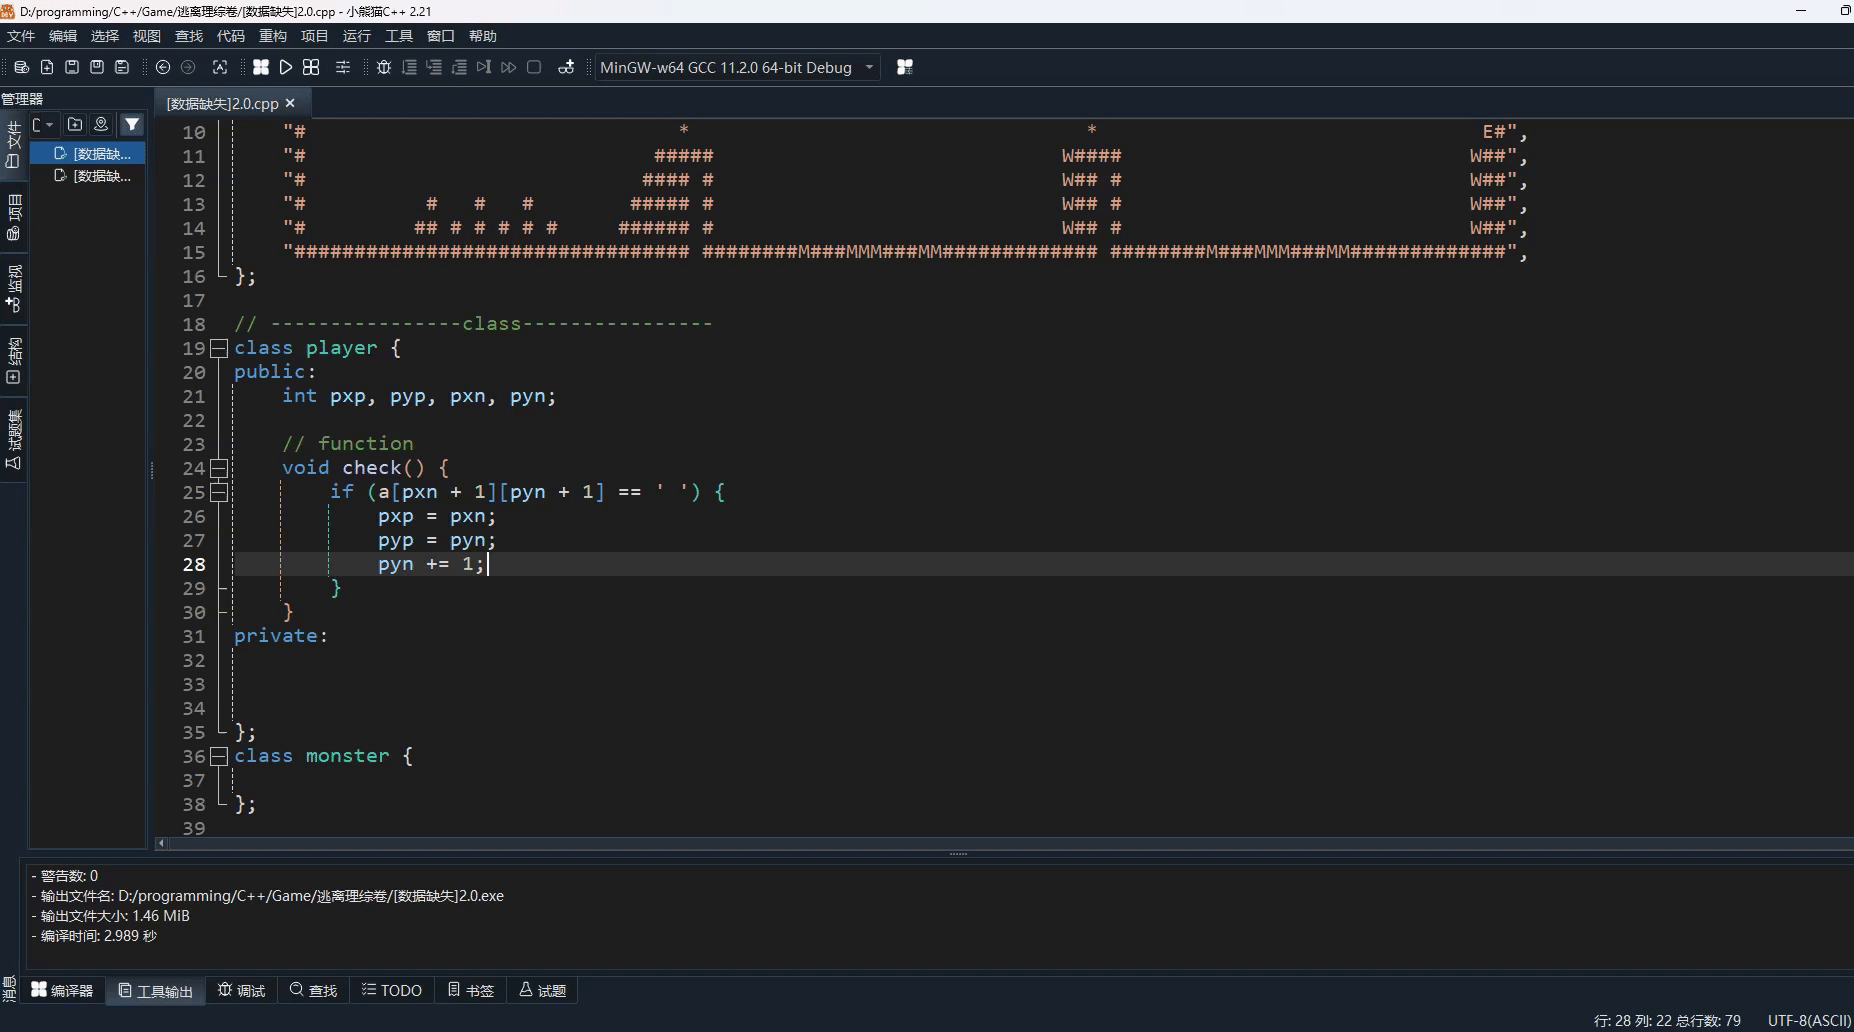Save the current file
Image resolution: width=1854 pixels, height=1032 pixels.
click(71, 67)
